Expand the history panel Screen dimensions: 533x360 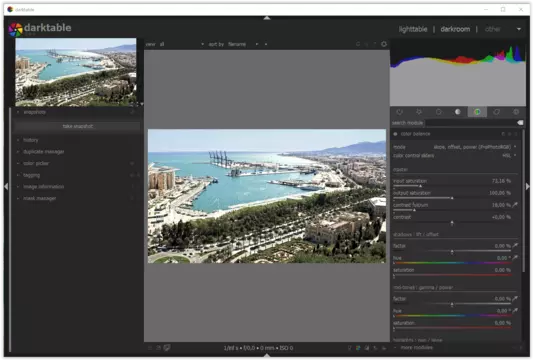31,140
